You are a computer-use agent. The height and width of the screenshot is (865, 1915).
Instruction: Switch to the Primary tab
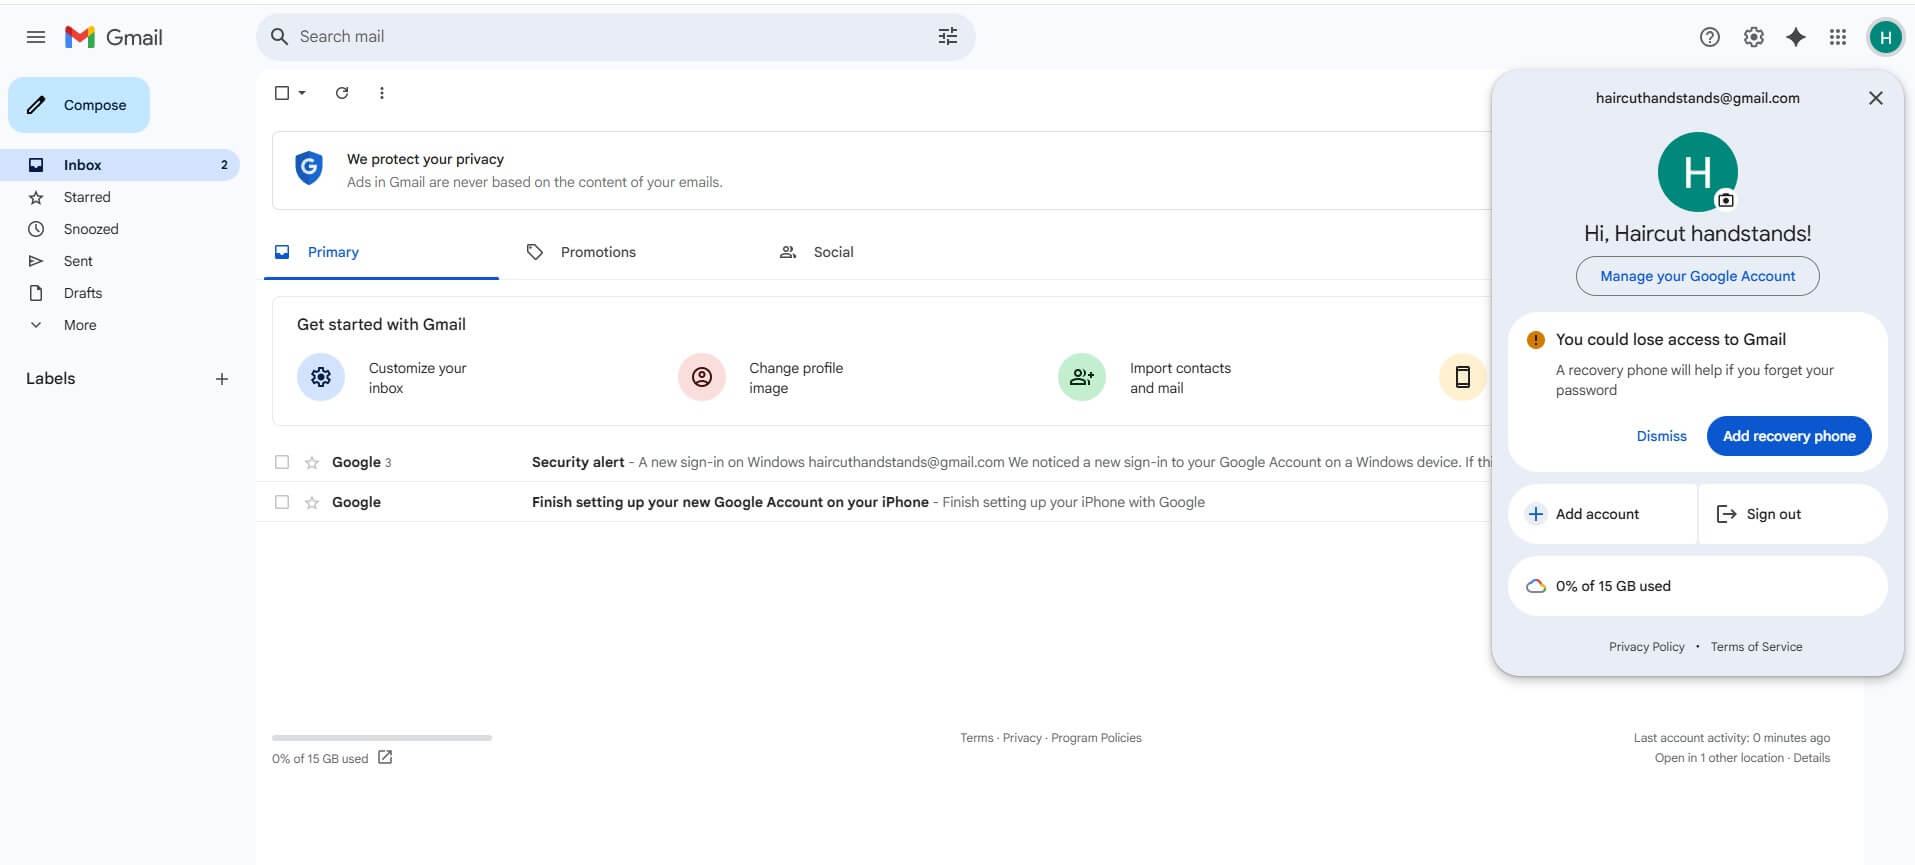tap(381, 252)
